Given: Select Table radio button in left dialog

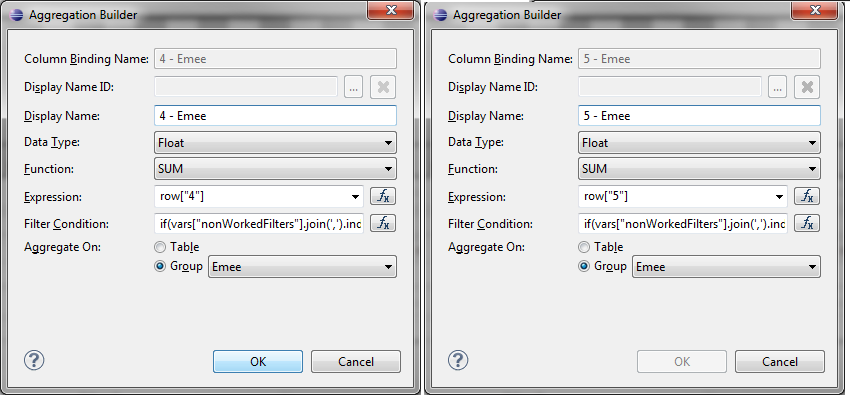Looking at the screenshot, I should click(160, 247).
